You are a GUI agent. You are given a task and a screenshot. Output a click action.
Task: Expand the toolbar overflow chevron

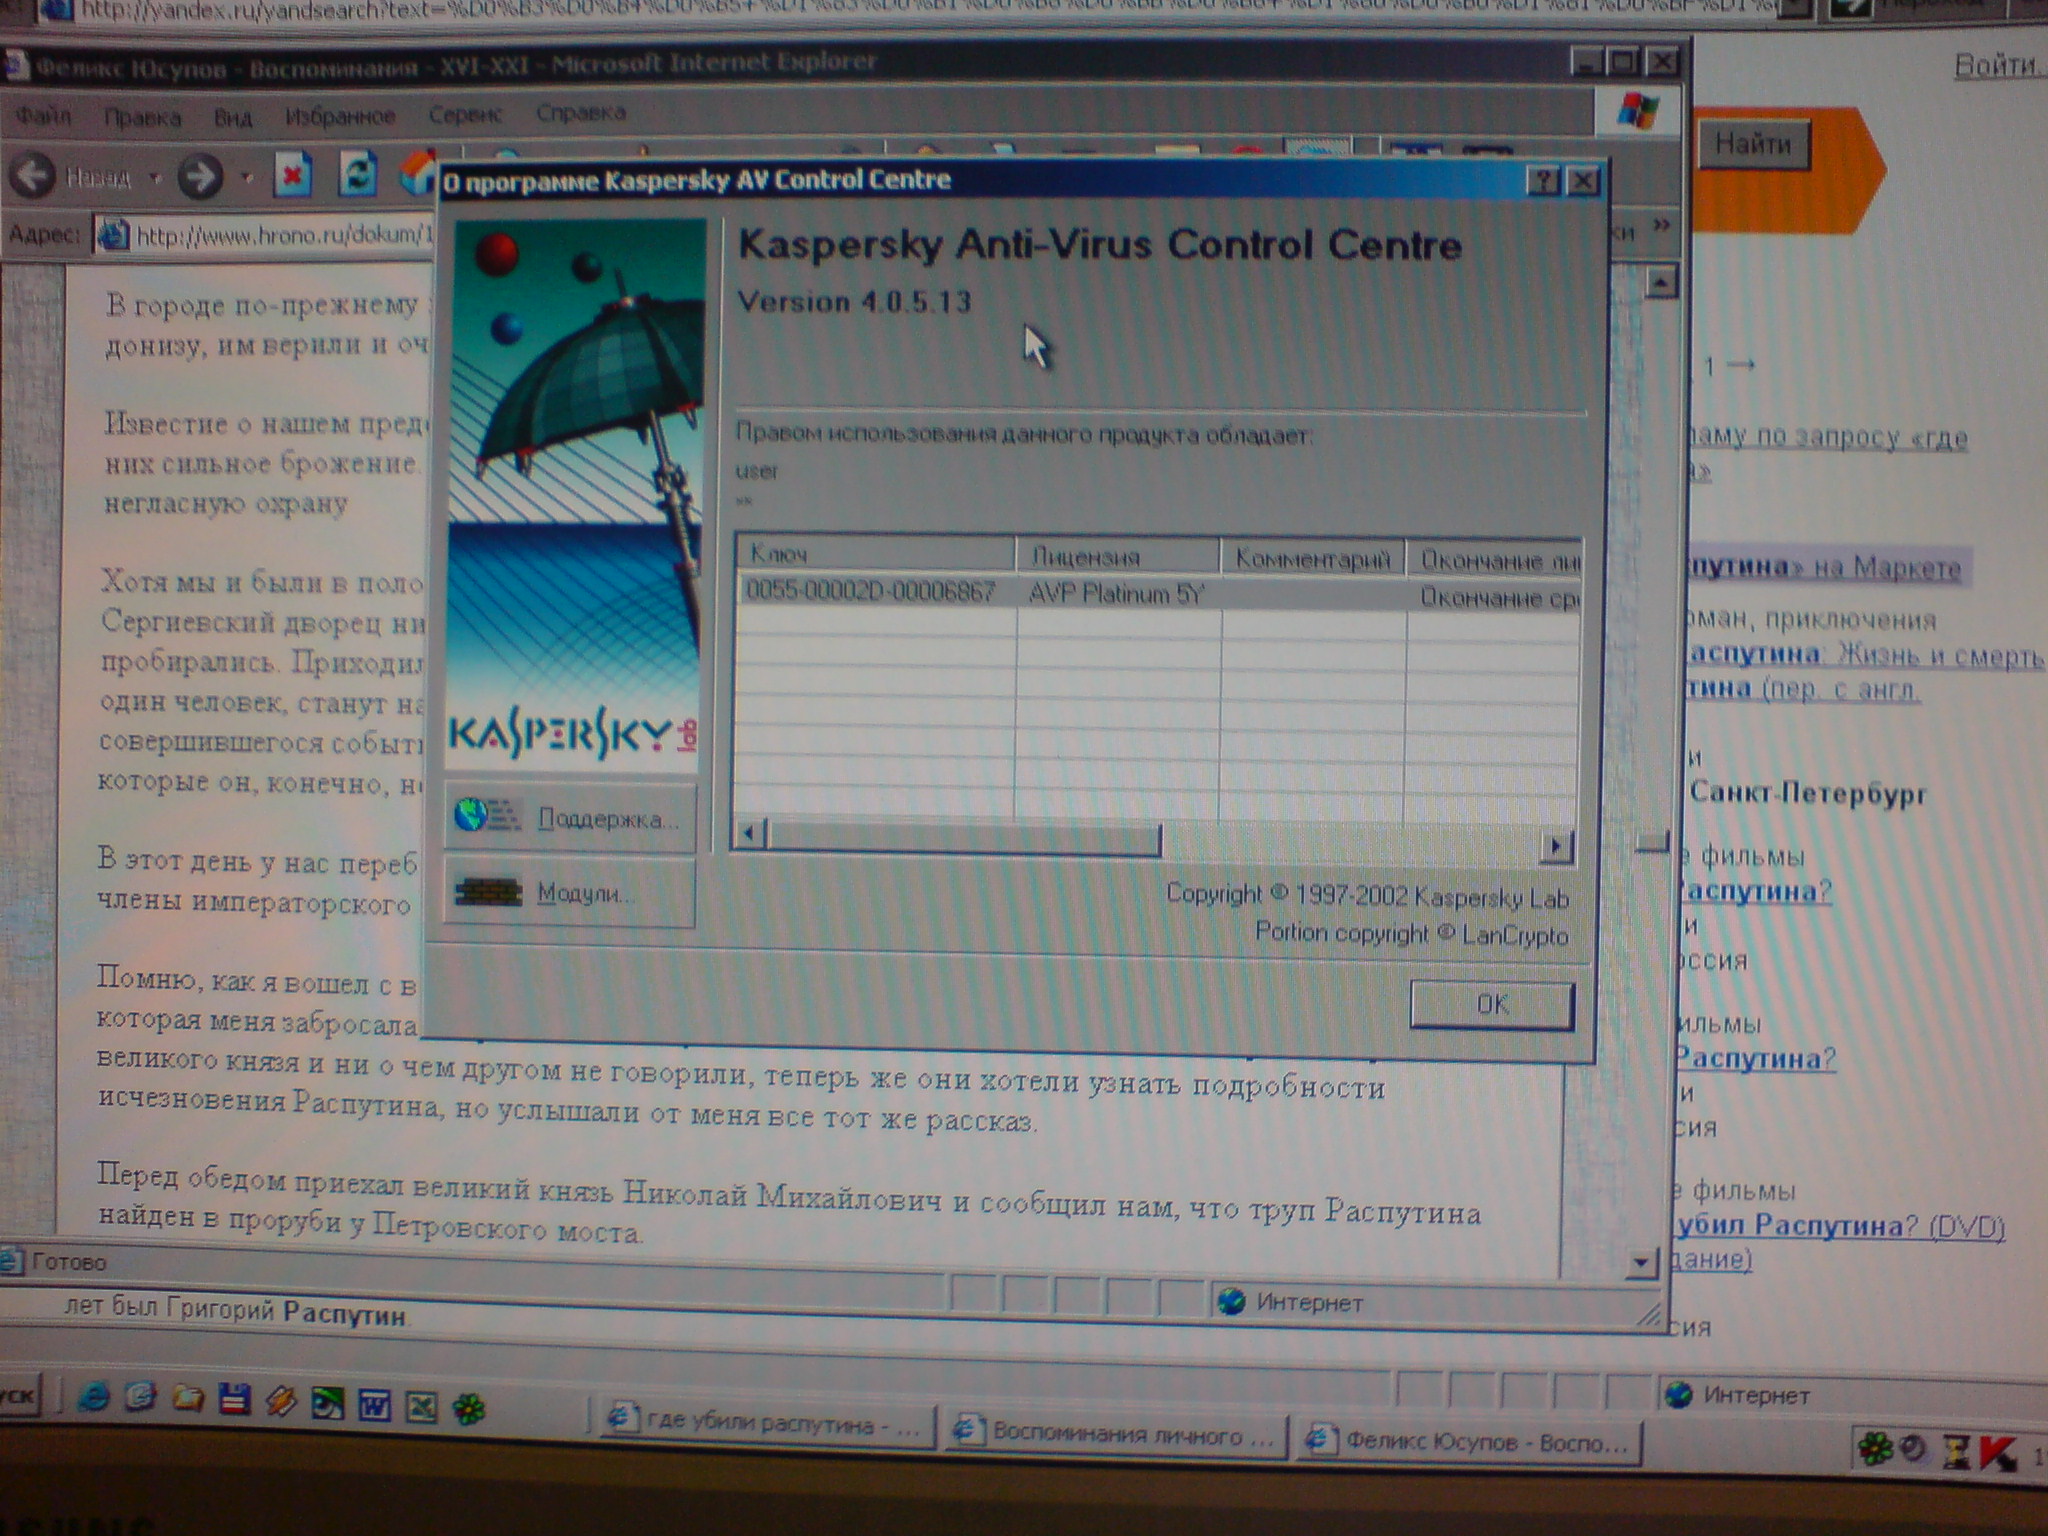[x=1661, y=225]
